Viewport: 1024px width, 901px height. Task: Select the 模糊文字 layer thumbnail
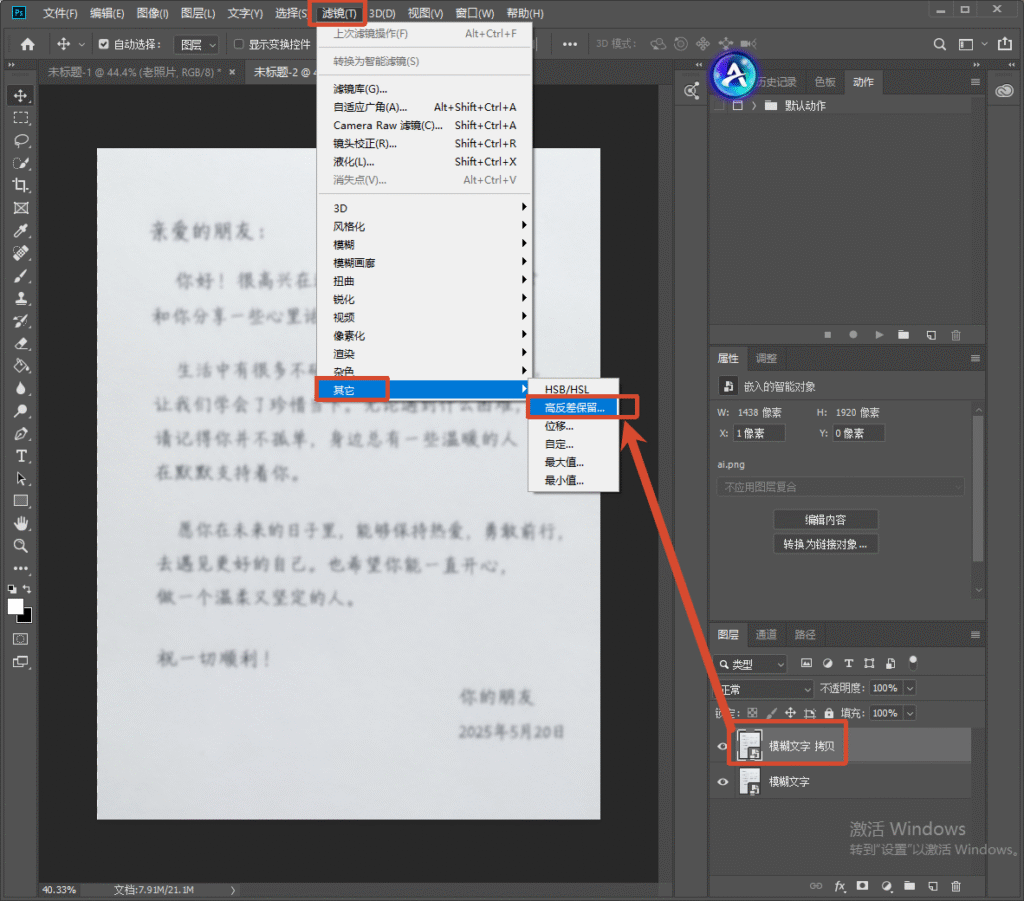tap(750, 782)
